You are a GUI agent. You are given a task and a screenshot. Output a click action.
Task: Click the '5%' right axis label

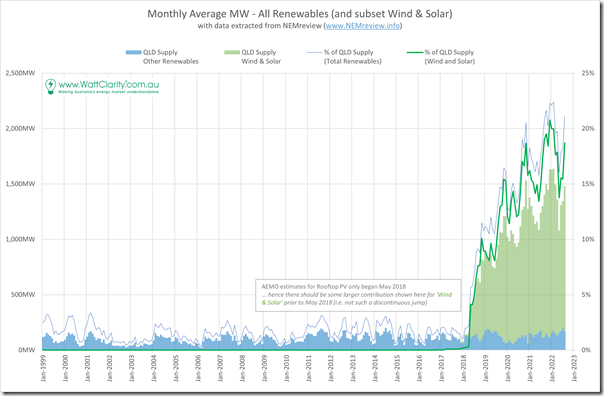click(586, 295)
